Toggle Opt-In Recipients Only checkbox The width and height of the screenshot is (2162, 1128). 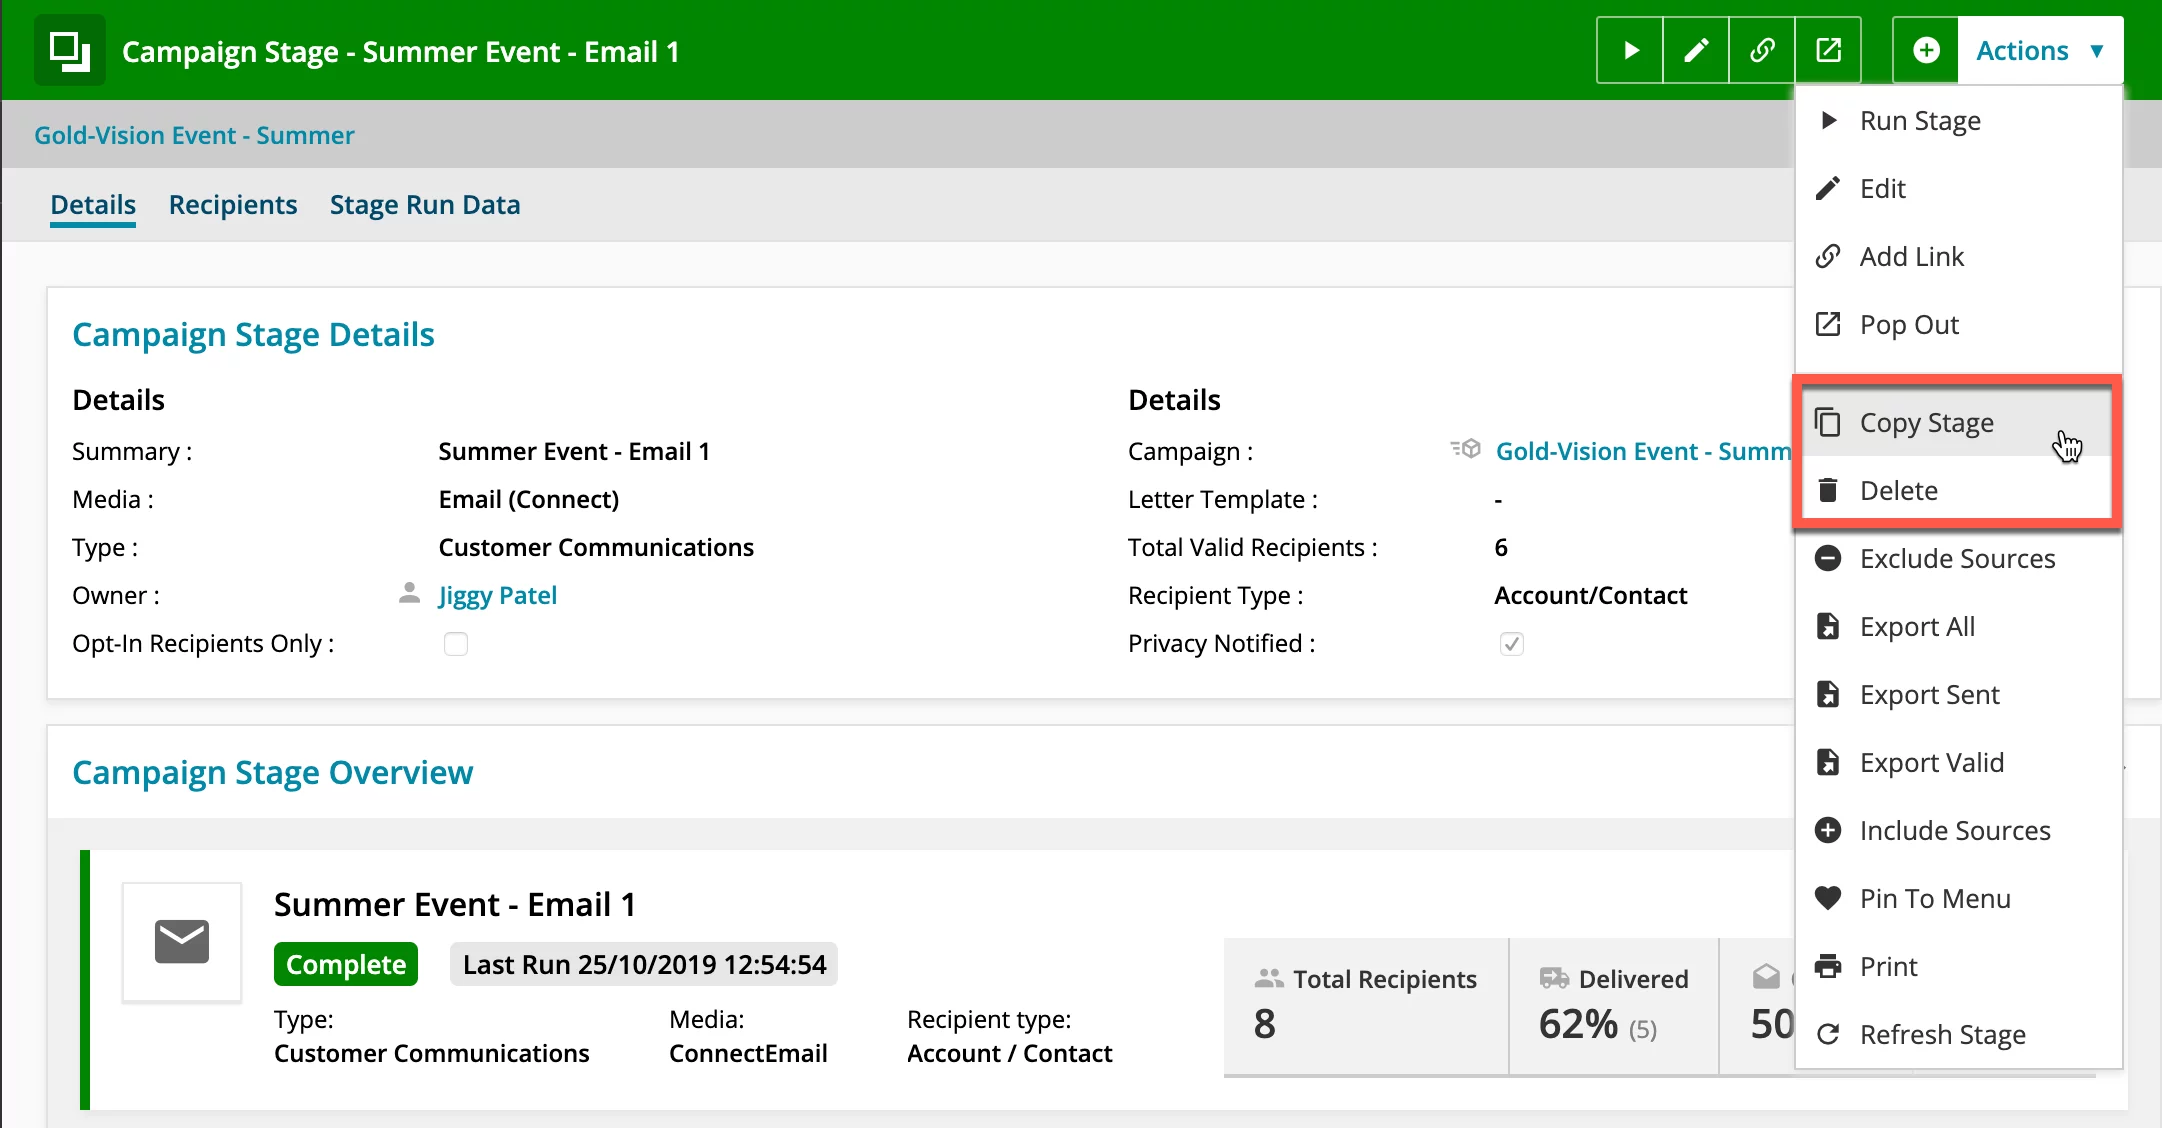pyautogui.click(x=456, y=644)
